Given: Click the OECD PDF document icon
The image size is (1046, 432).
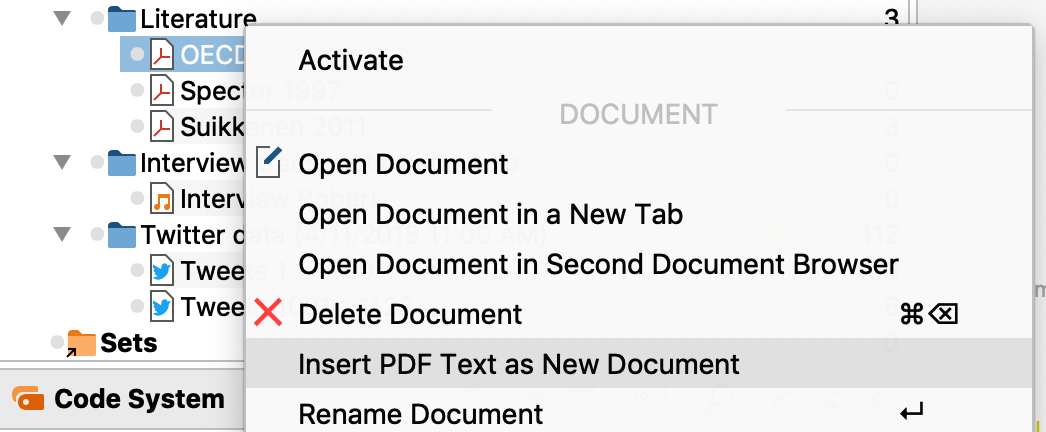Looking at the screenshot, I should [x=162, y=54].
